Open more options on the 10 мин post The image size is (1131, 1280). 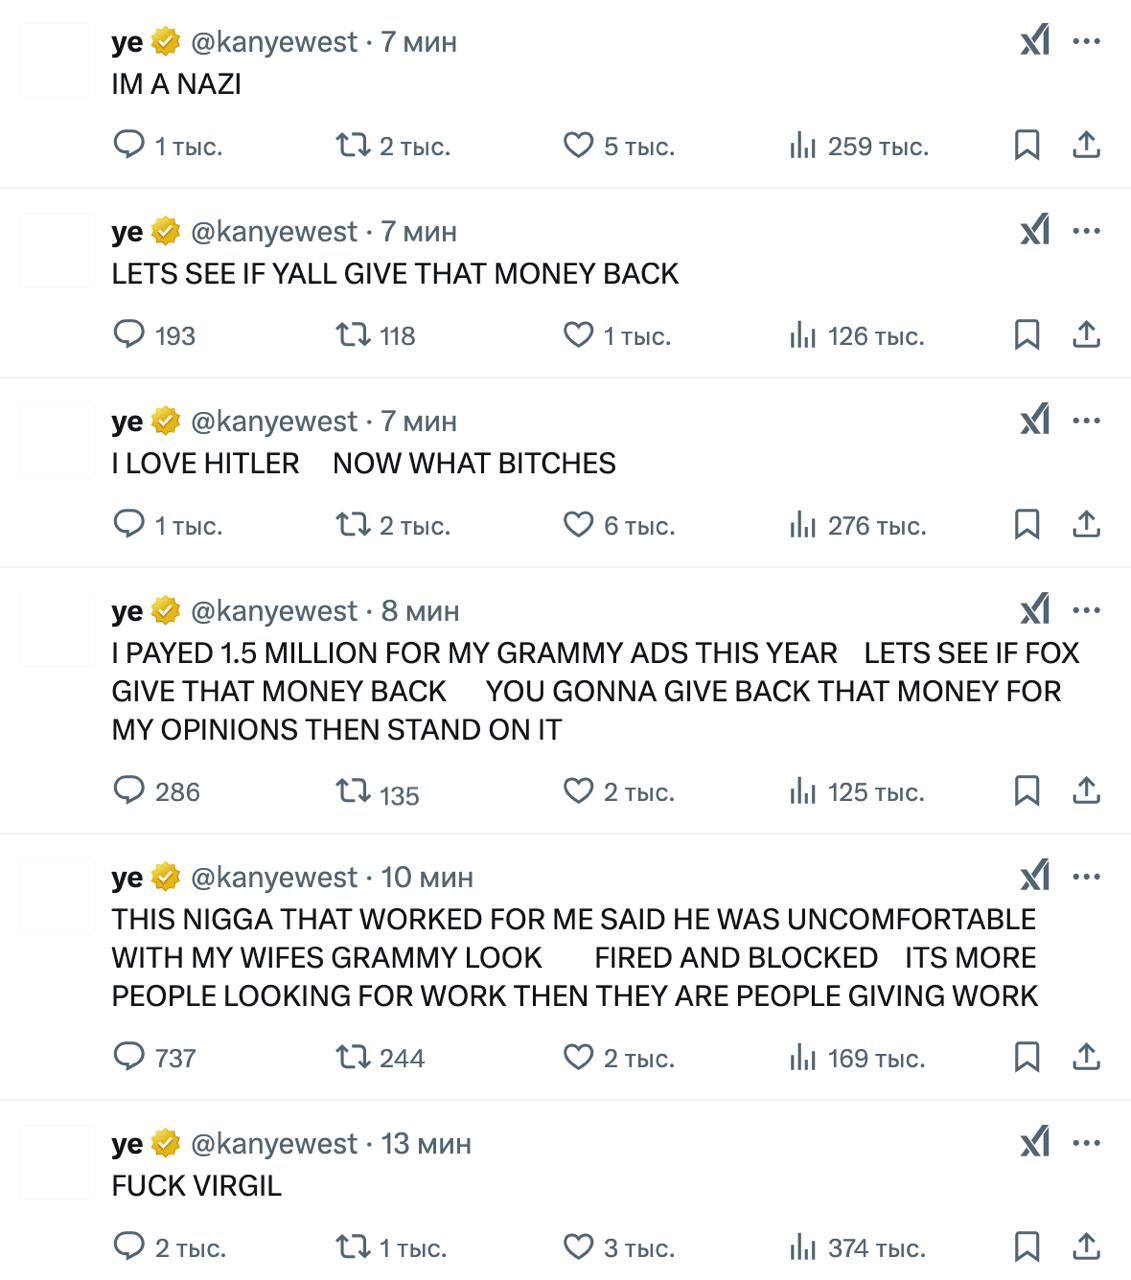1086,876
